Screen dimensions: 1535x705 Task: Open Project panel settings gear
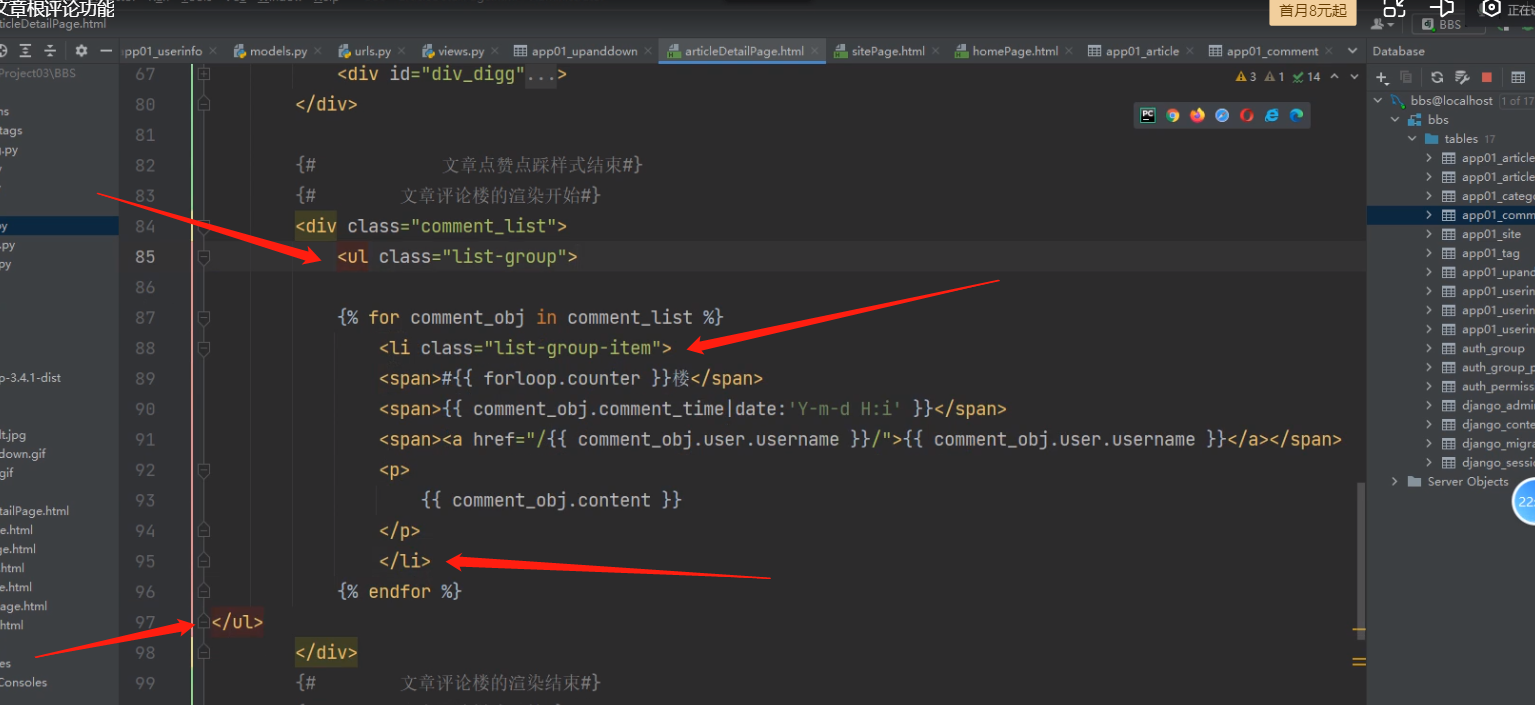tap(82, 51)
